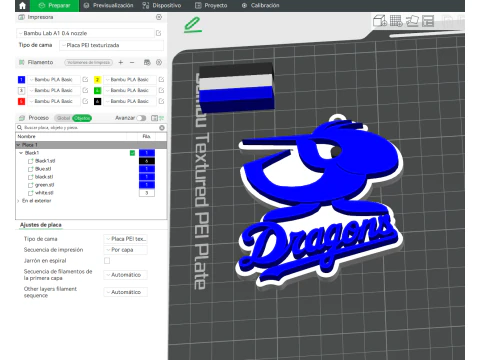Open filament settings gear icon
Screen dimensions: 480x360
[x=159, y=62]
